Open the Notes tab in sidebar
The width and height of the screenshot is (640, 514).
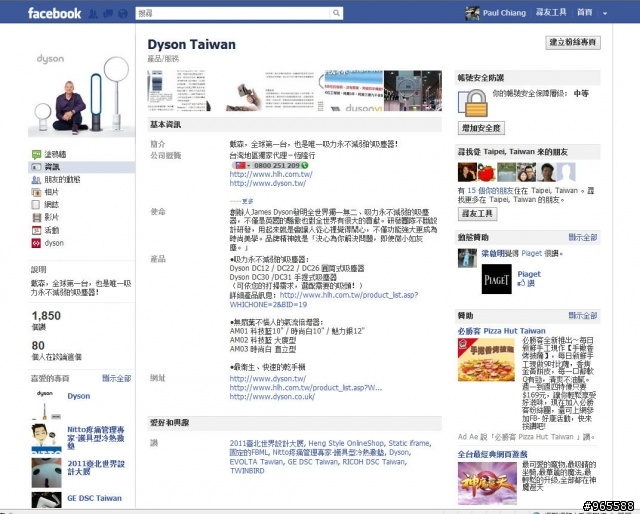(82, 205)
